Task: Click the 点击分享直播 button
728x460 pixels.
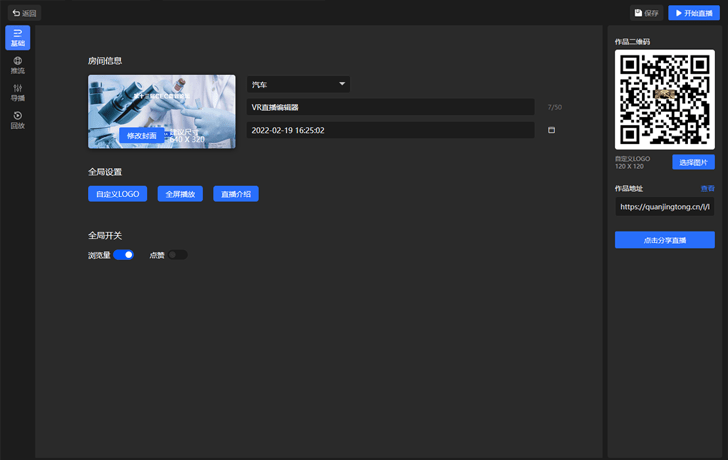Action: coord(664,240)
